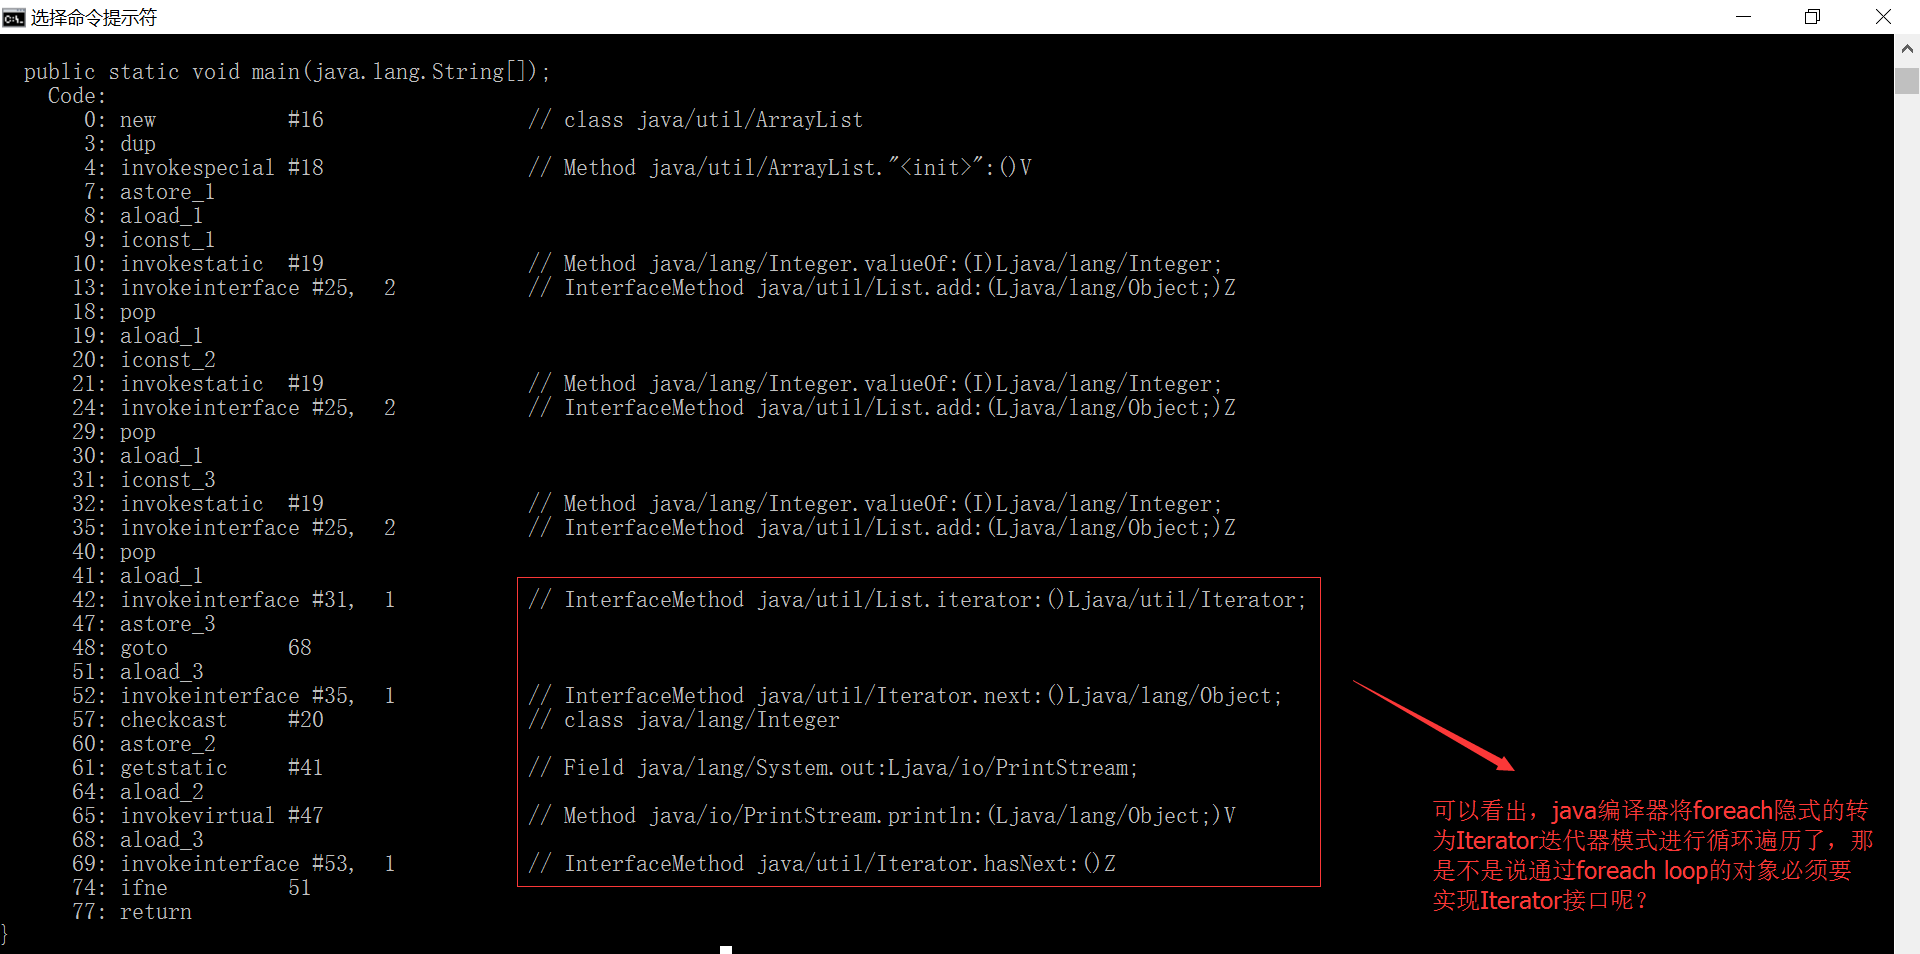
Task: Click the 'Code:' label
Action: (x=76, y=96)
